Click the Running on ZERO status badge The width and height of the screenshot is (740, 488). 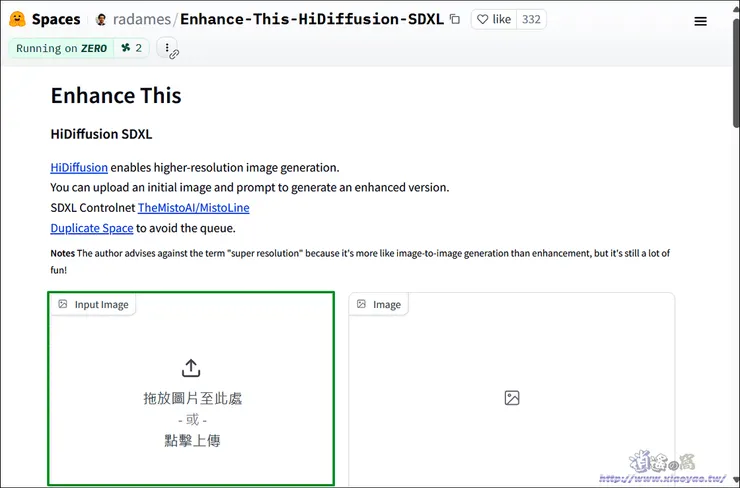[61, 48]
